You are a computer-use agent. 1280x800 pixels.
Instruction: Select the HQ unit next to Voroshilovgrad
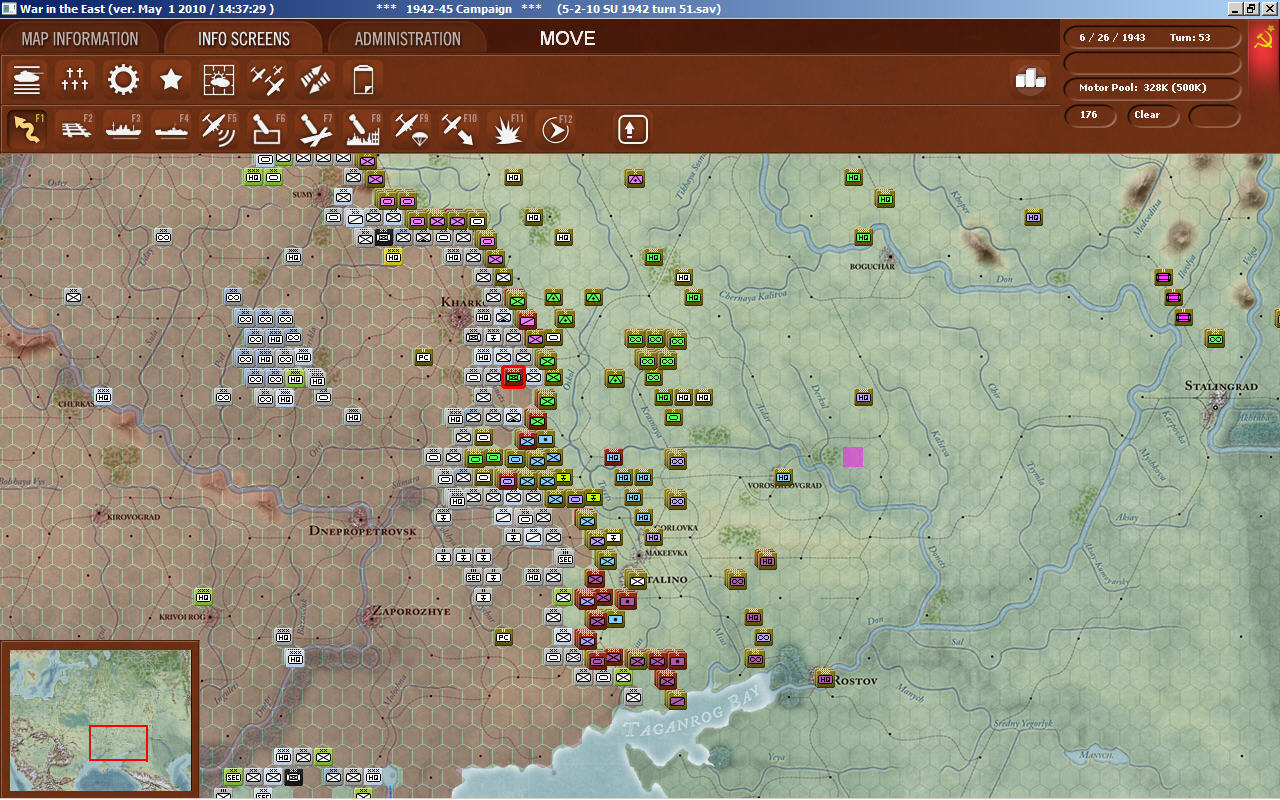coord(783,477)
